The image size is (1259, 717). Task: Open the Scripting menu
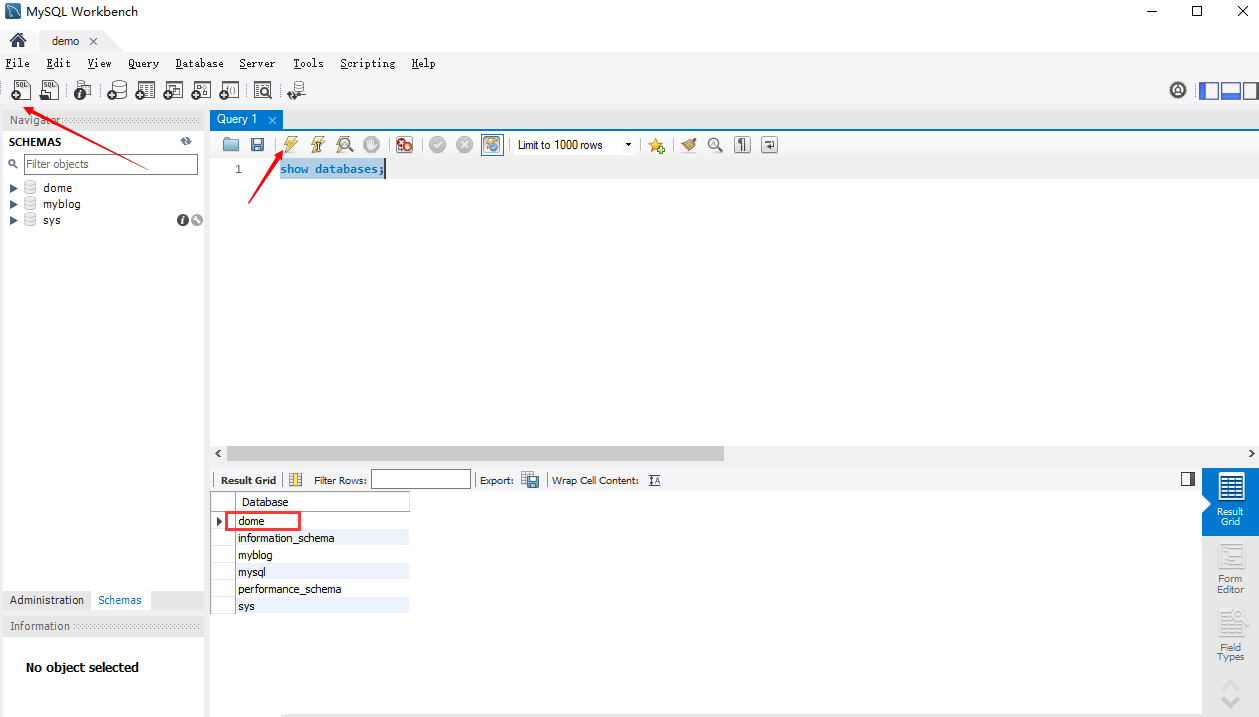tap(367, 63)
